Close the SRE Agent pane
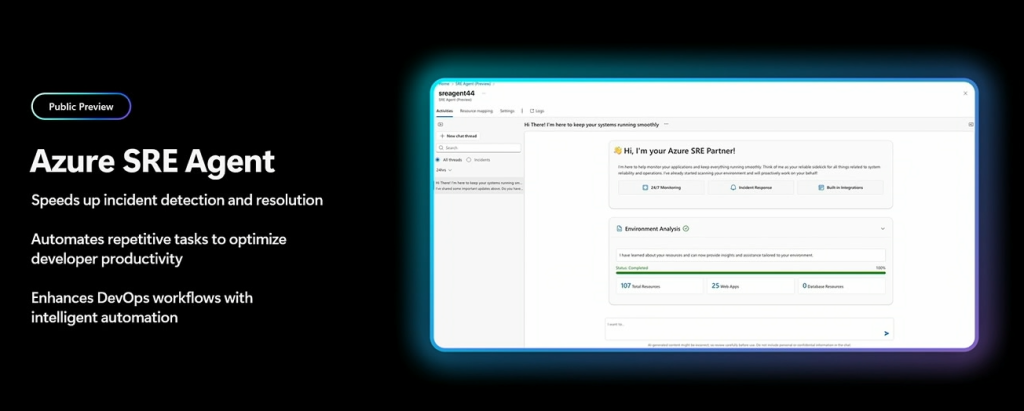Screen dimensions: 1024x411 pos(966,93)
